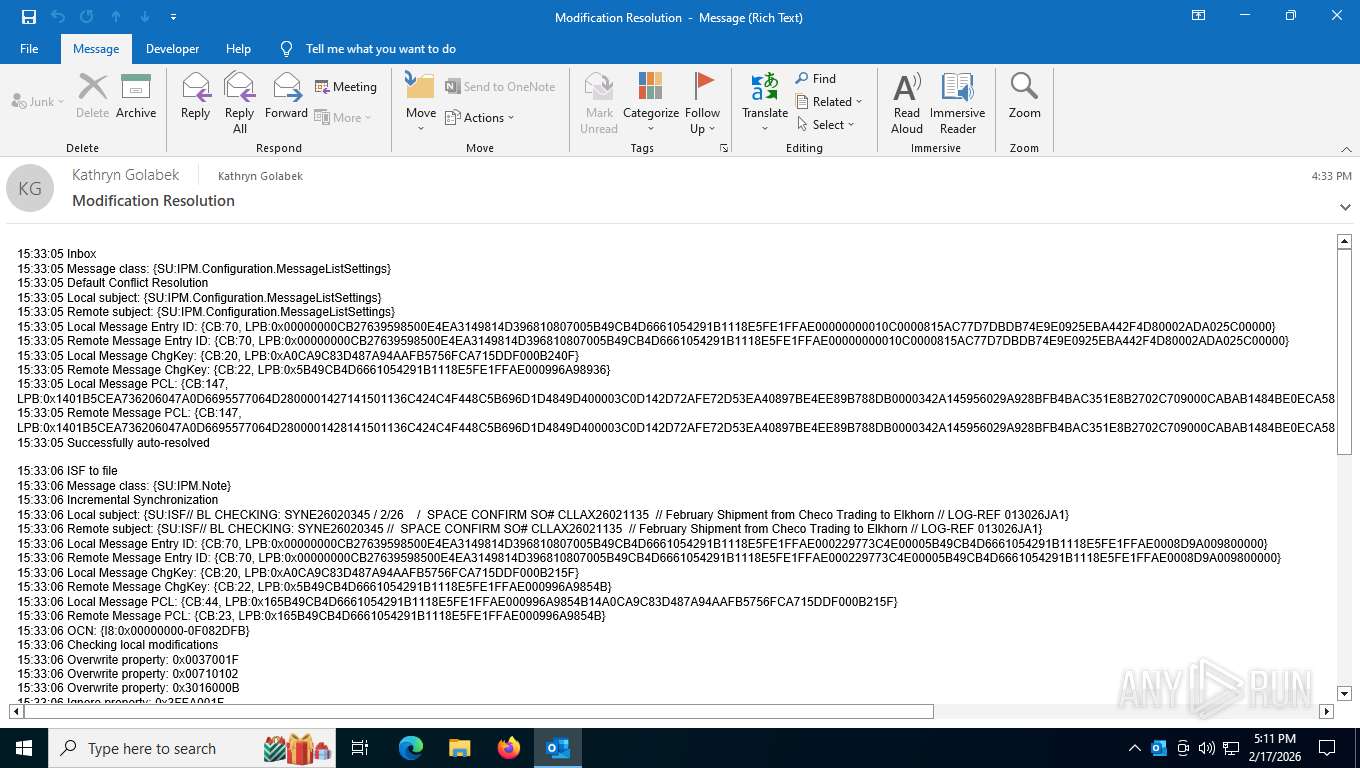Click sender name Kathryn Golabek
The image size is (1360, 768).
tap(125, 174)
